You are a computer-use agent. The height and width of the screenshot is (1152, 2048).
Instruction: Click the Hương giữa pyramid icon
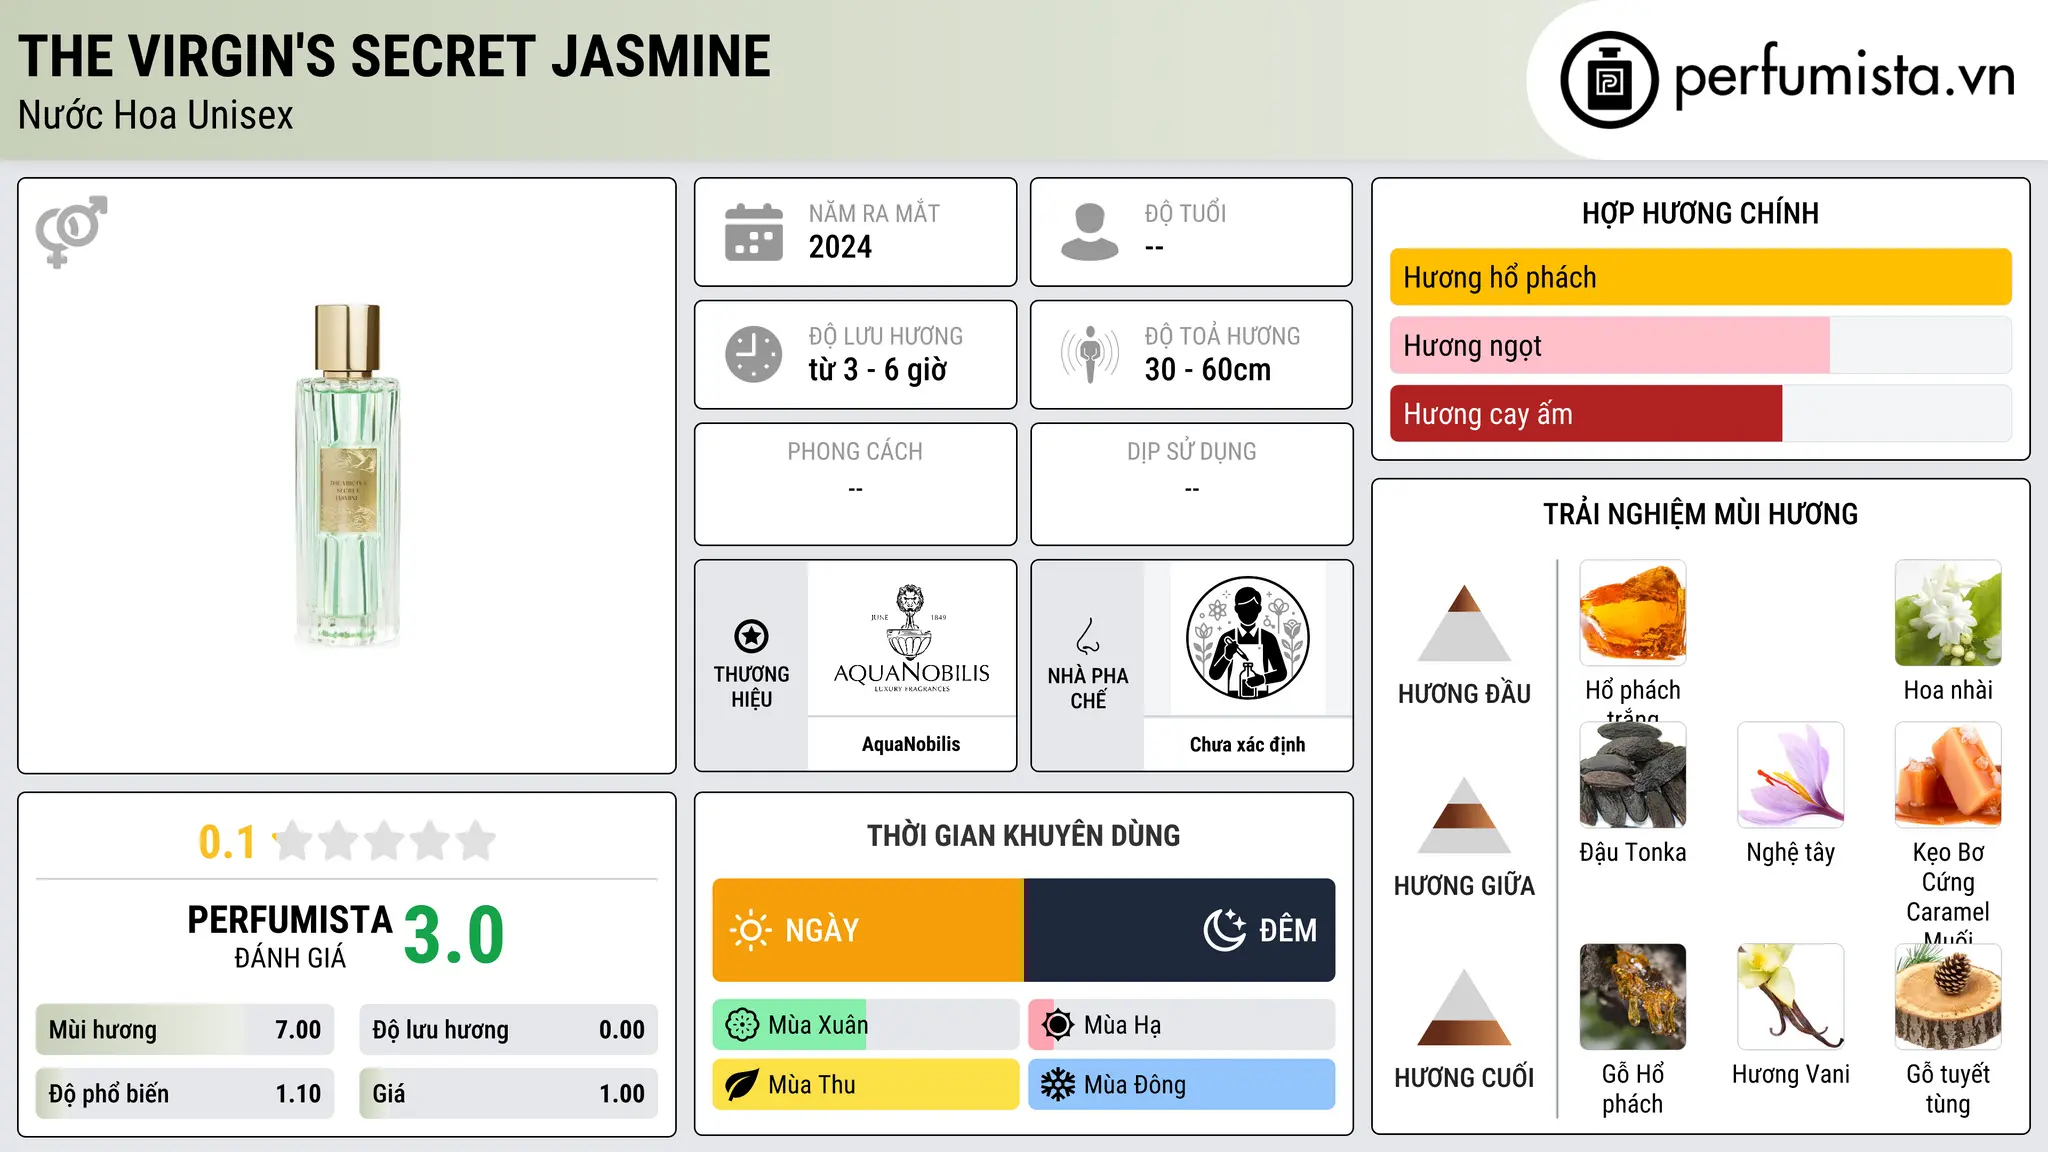pos(1464,815)
